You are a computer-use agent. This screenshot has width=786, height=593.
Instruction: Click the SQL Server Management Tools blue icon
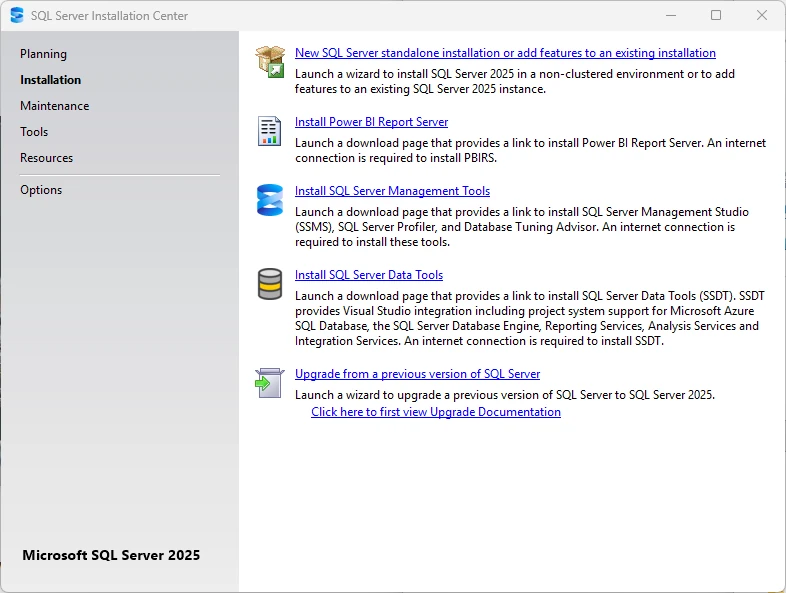coord(270,200)
